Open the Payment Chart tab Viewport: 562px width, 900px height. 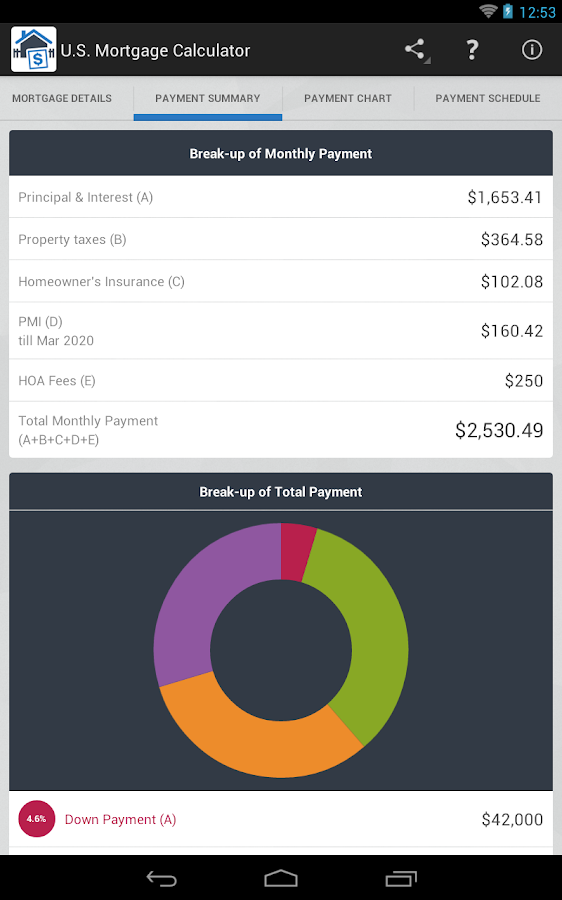pyautogui.click(x=348, y=98)
